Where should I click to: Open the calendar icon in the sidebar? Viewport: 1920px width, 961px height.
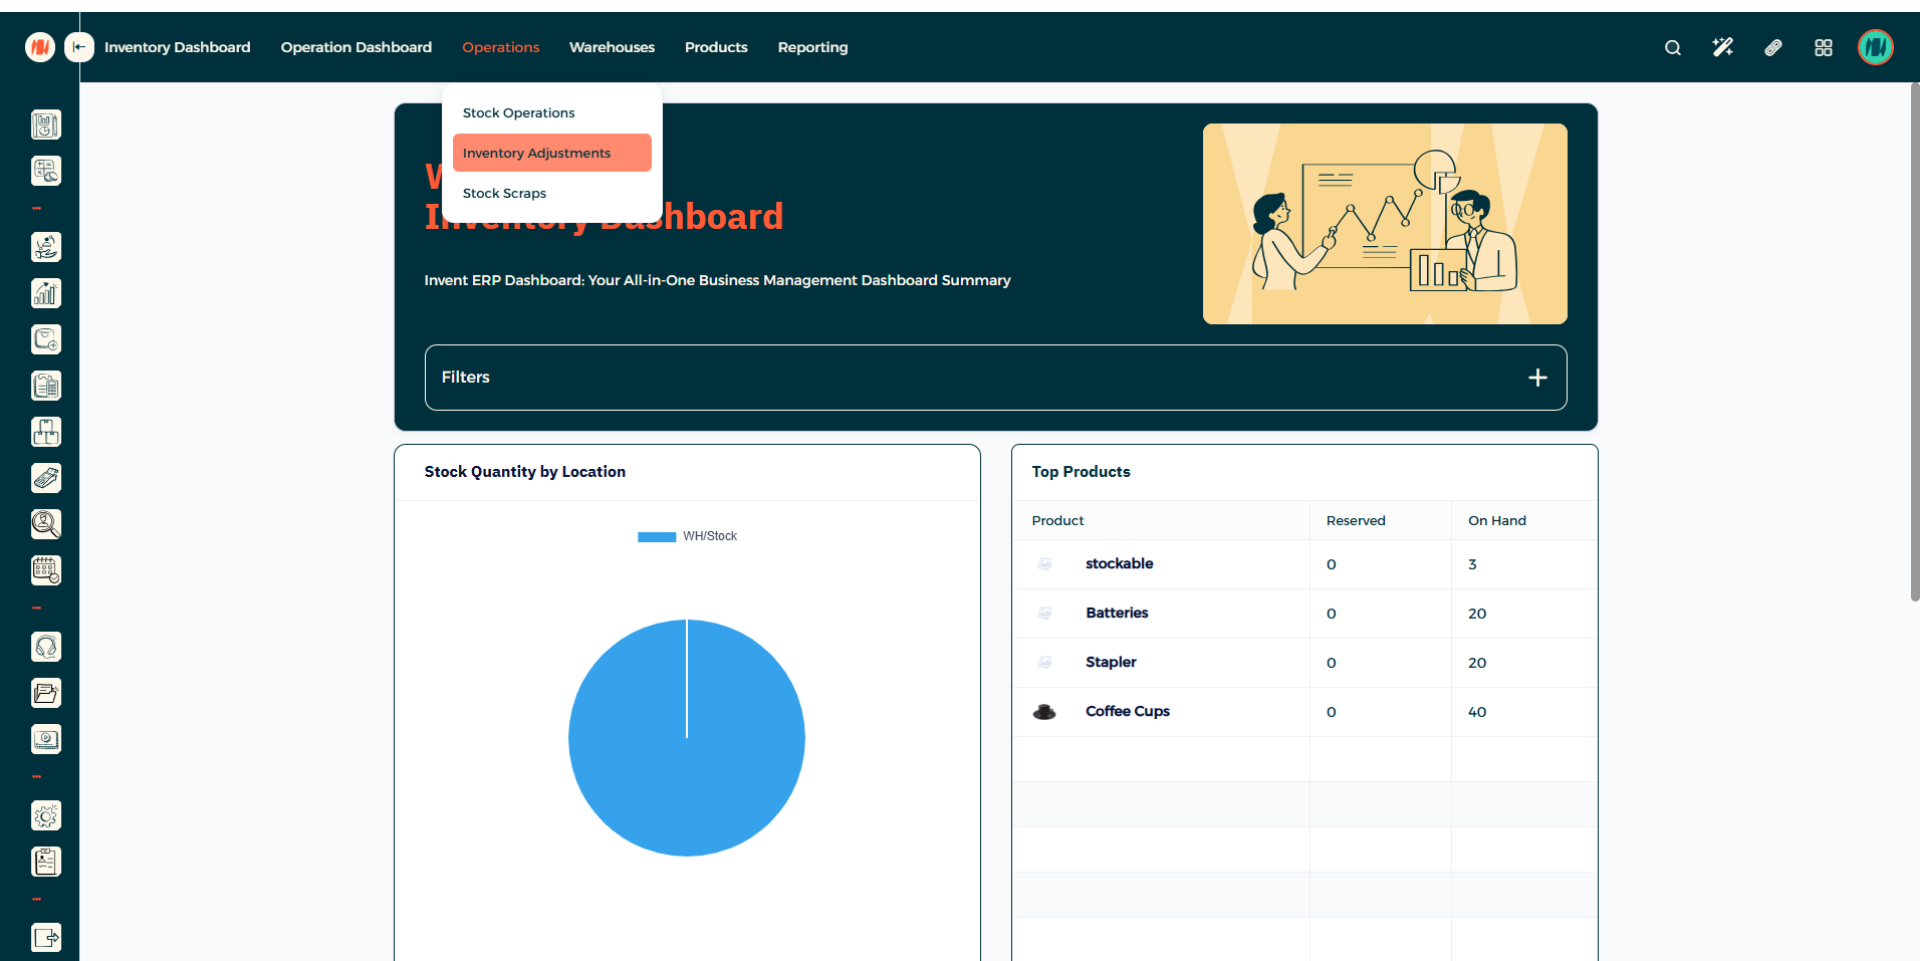(x=46, y=570)
